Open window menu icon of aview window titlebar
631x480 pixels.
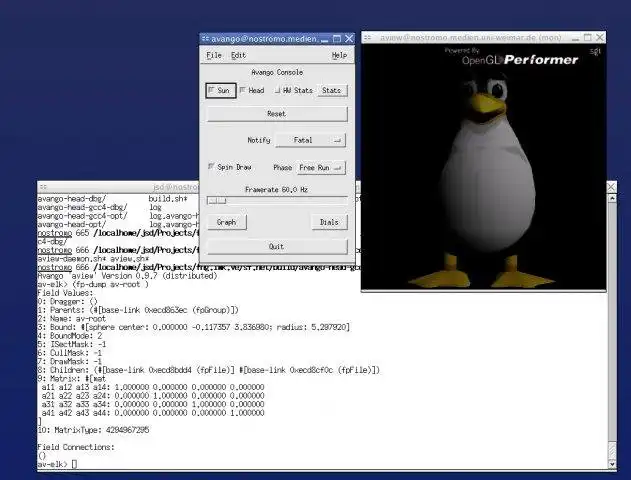[367, 37]
